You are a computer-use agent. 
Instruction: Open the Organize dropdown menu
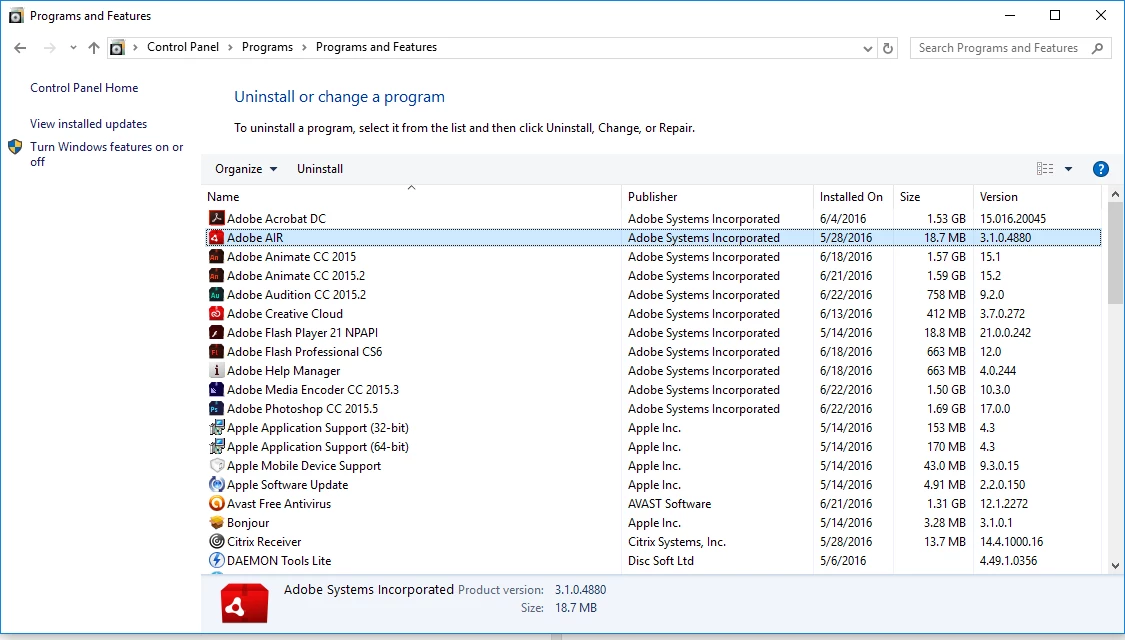tap(245, 169)
